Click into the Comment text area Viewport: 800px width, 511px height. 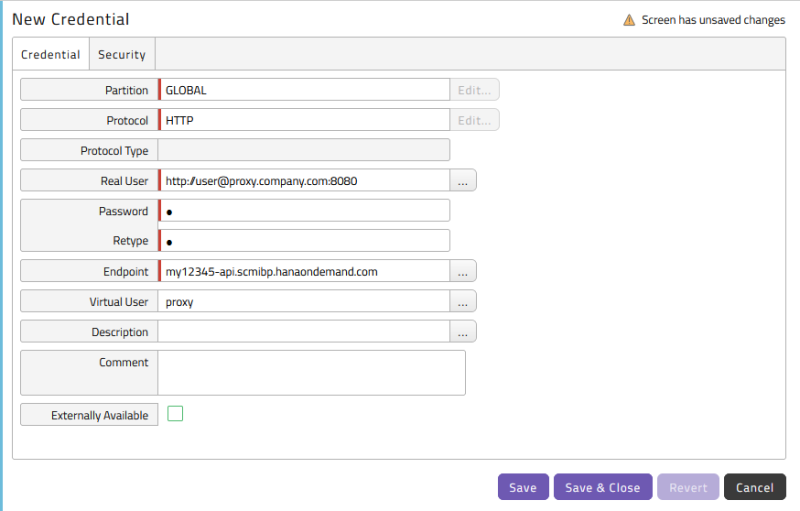pyautogui.click(x=312, y=373)
